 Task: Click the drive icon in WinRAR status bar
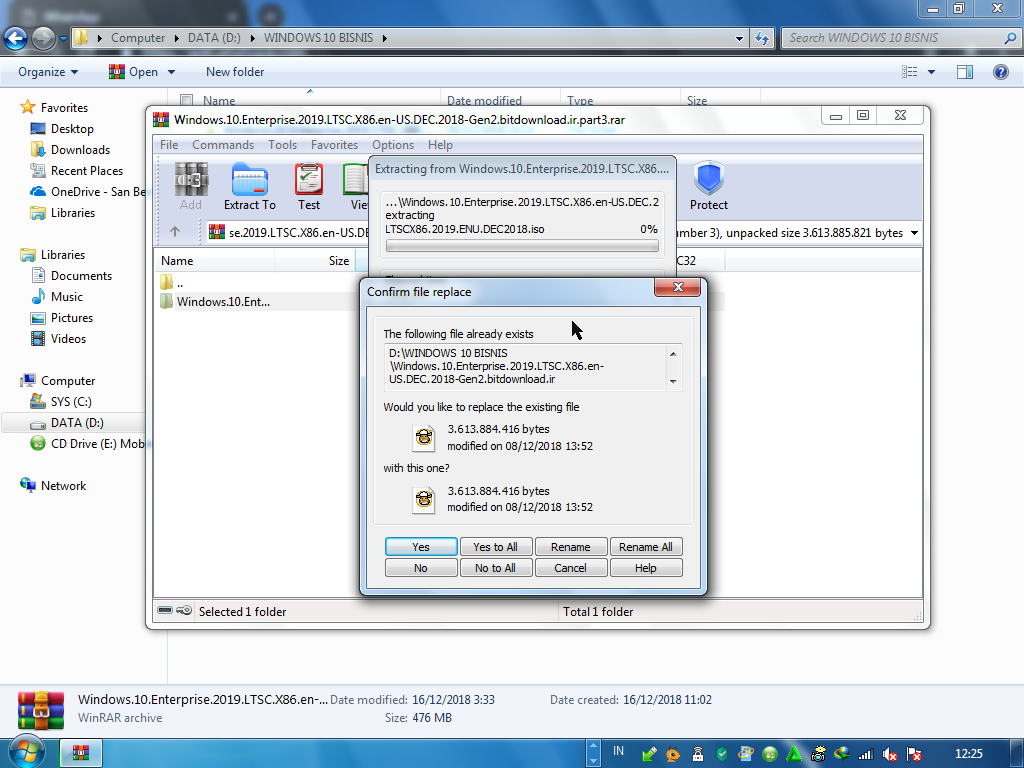point(165,610)
